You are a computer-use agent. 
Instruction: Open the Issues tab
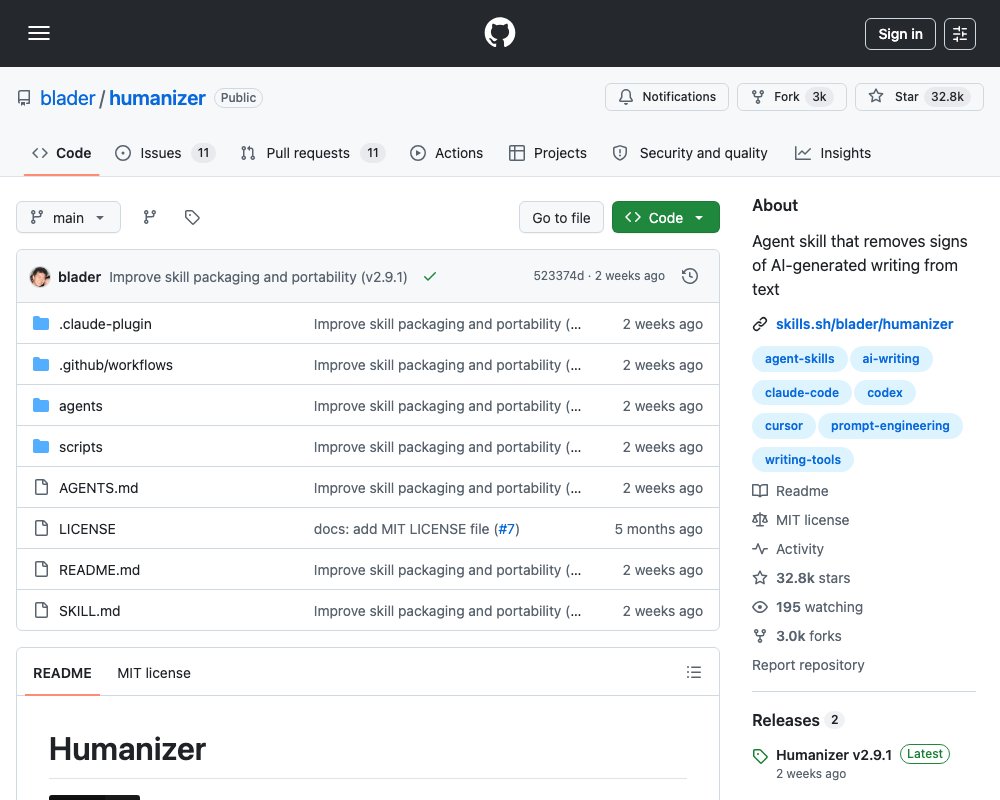coord(165,153)
